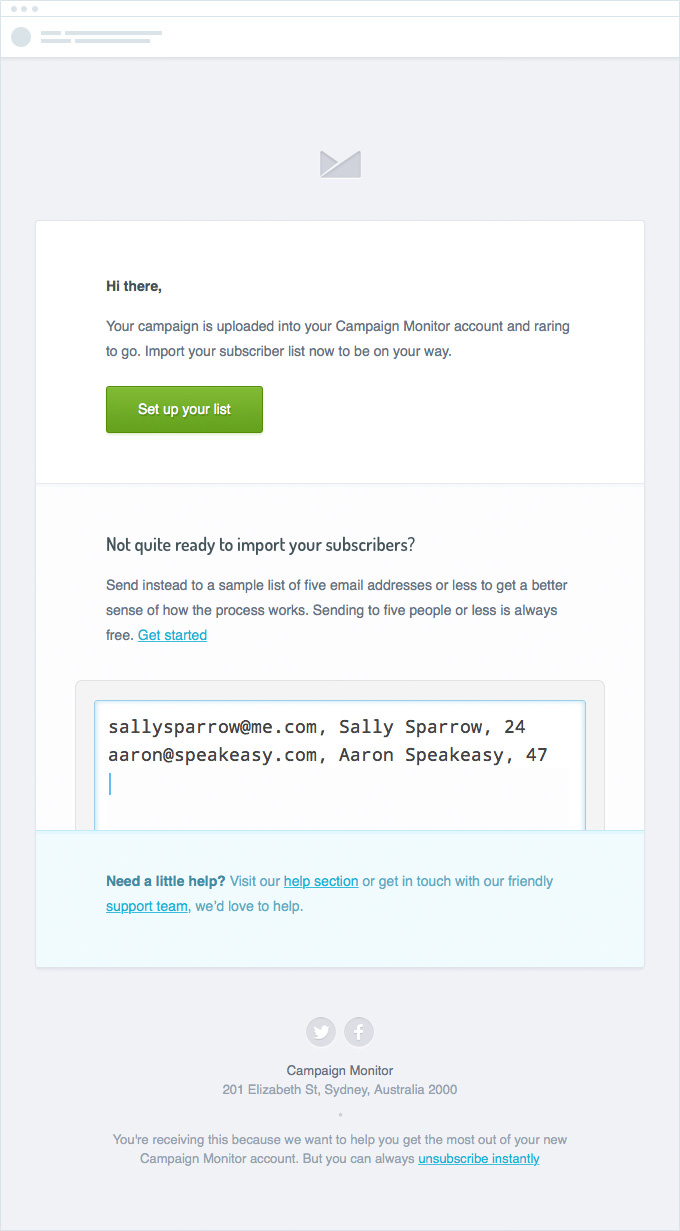Click the Not quite ready heading
This screenshot has width=680, height=1231.
(x=260, y=545)
